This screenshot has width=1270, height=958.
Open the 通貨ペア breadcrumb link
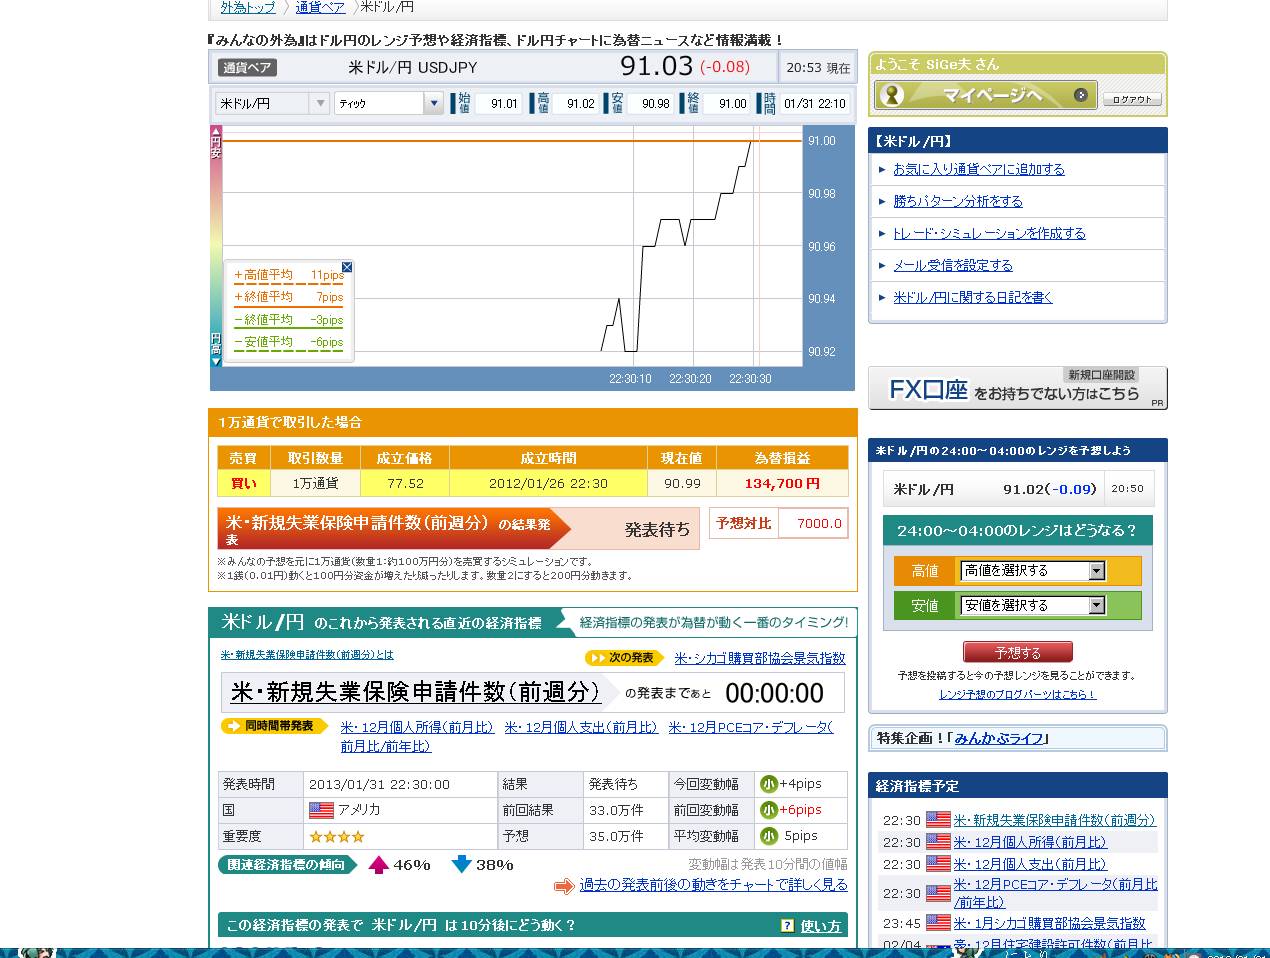[320, 7]
